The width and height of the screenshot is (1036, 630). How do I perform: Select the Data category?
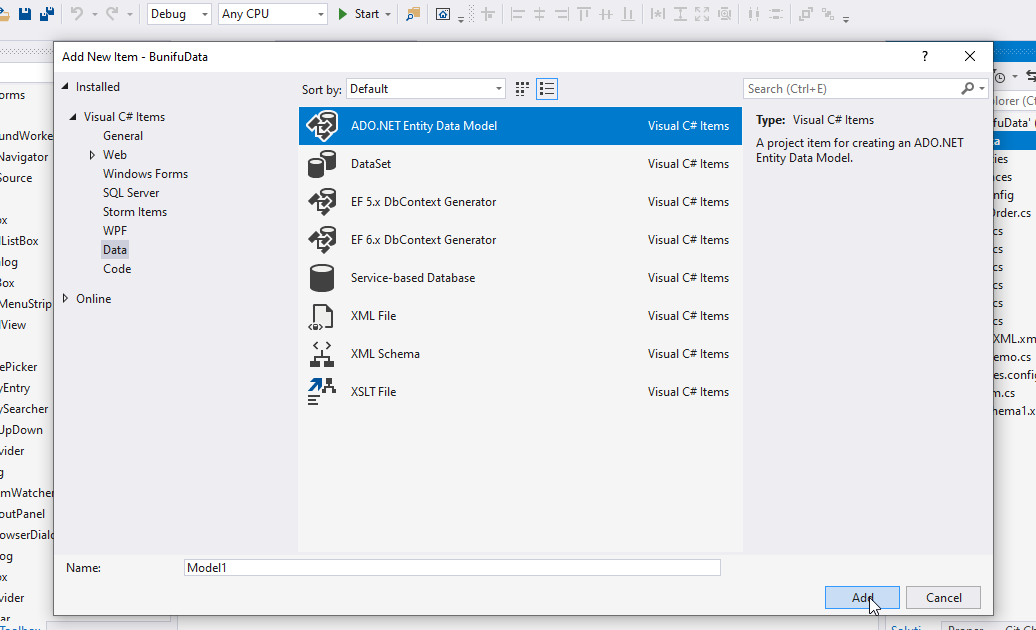(115, 250)
